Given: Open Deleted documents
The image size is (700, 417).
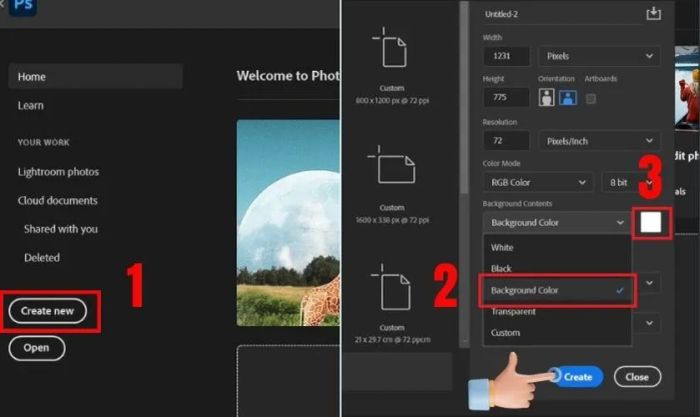Looking at the screenshot, I should 42,258.
